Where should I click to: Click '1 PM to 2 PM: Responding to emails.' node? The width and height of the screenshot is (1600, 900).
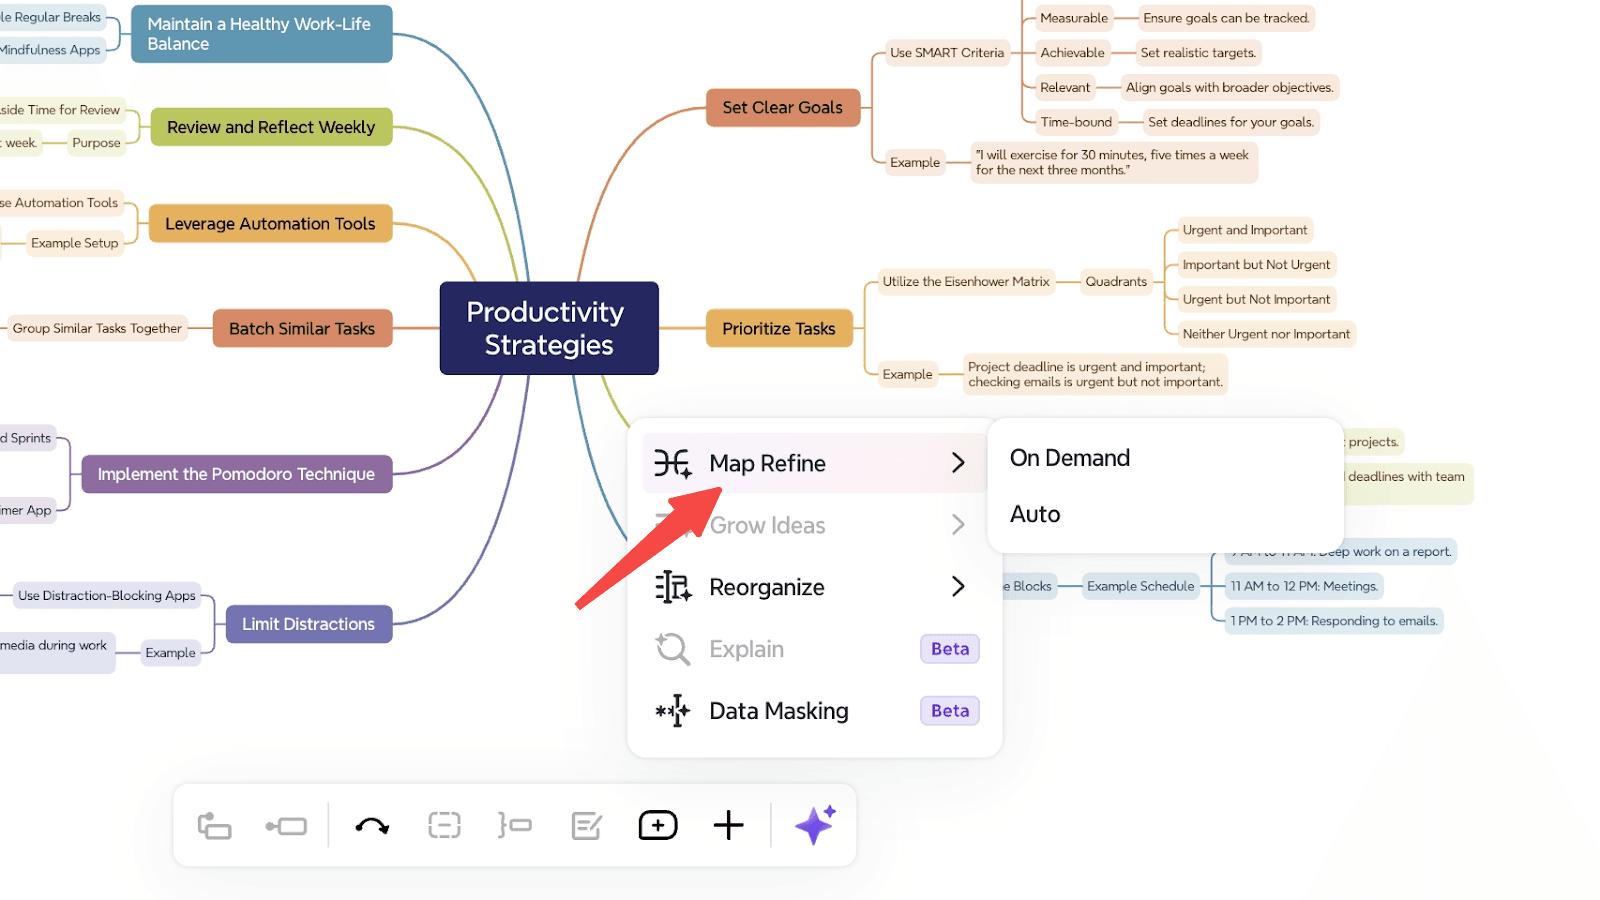tap(1334, 621)
